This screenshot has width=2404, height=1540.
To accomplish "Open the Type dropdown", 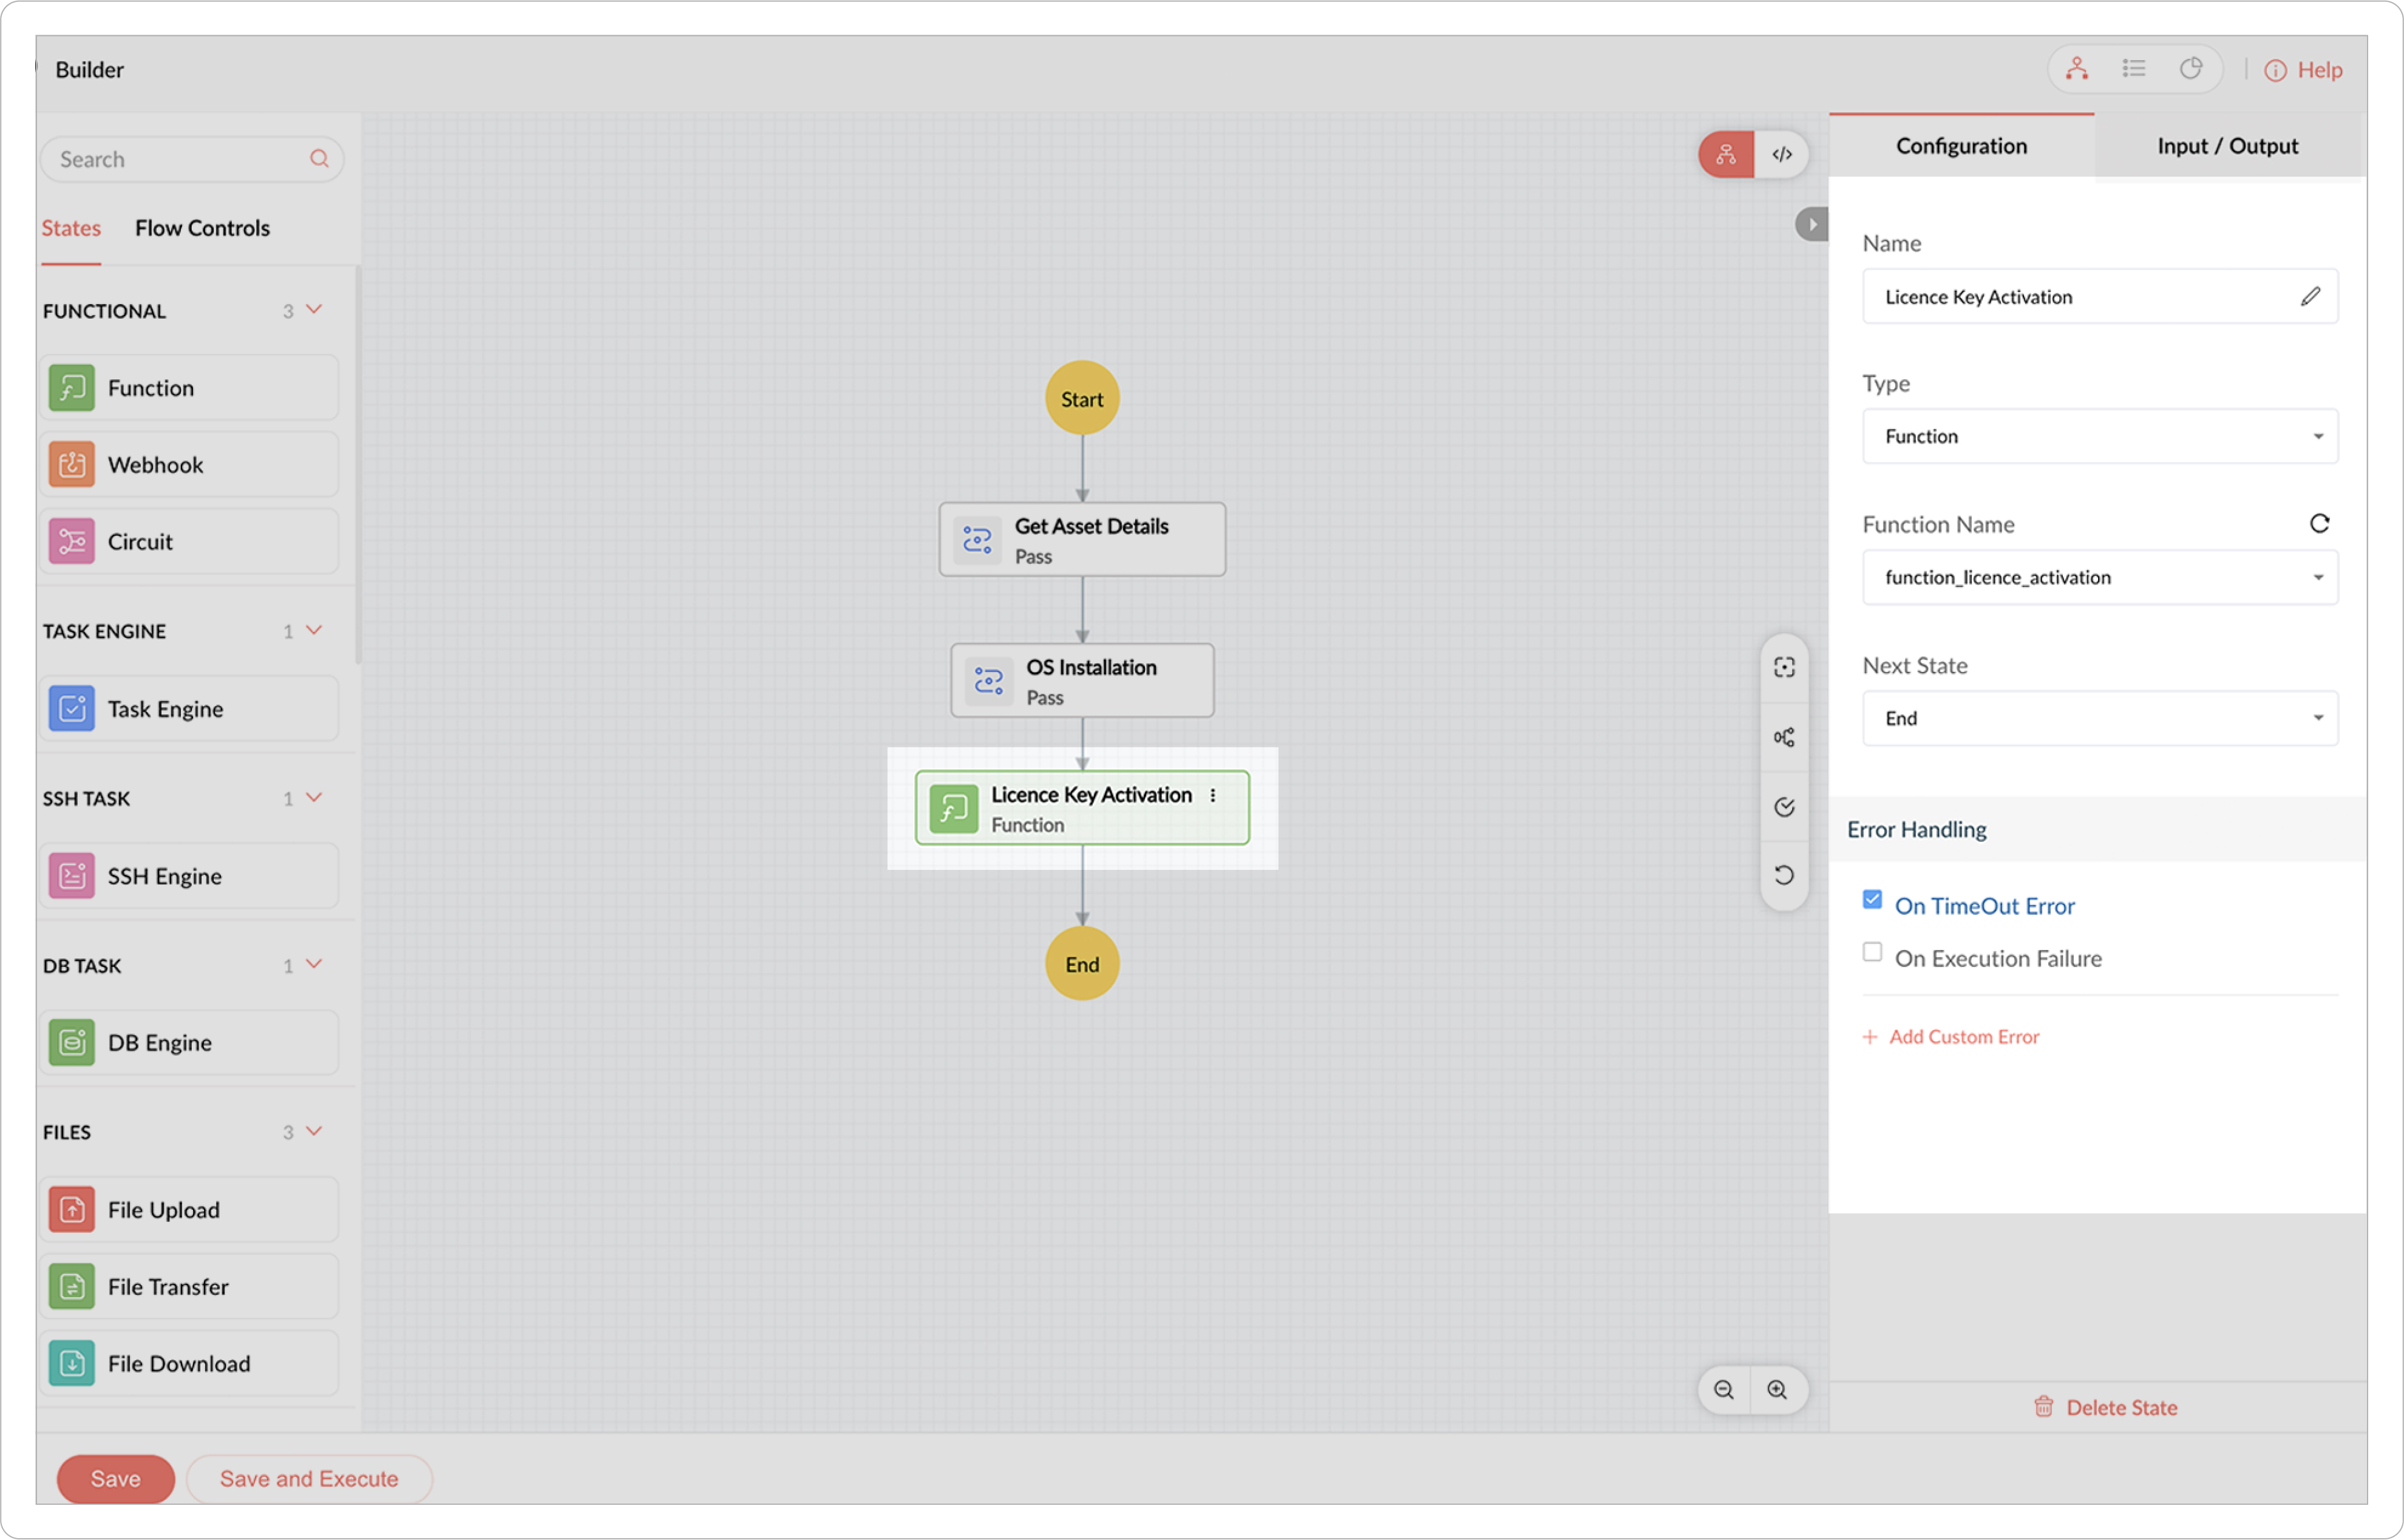I will (x=2099, y=436).
